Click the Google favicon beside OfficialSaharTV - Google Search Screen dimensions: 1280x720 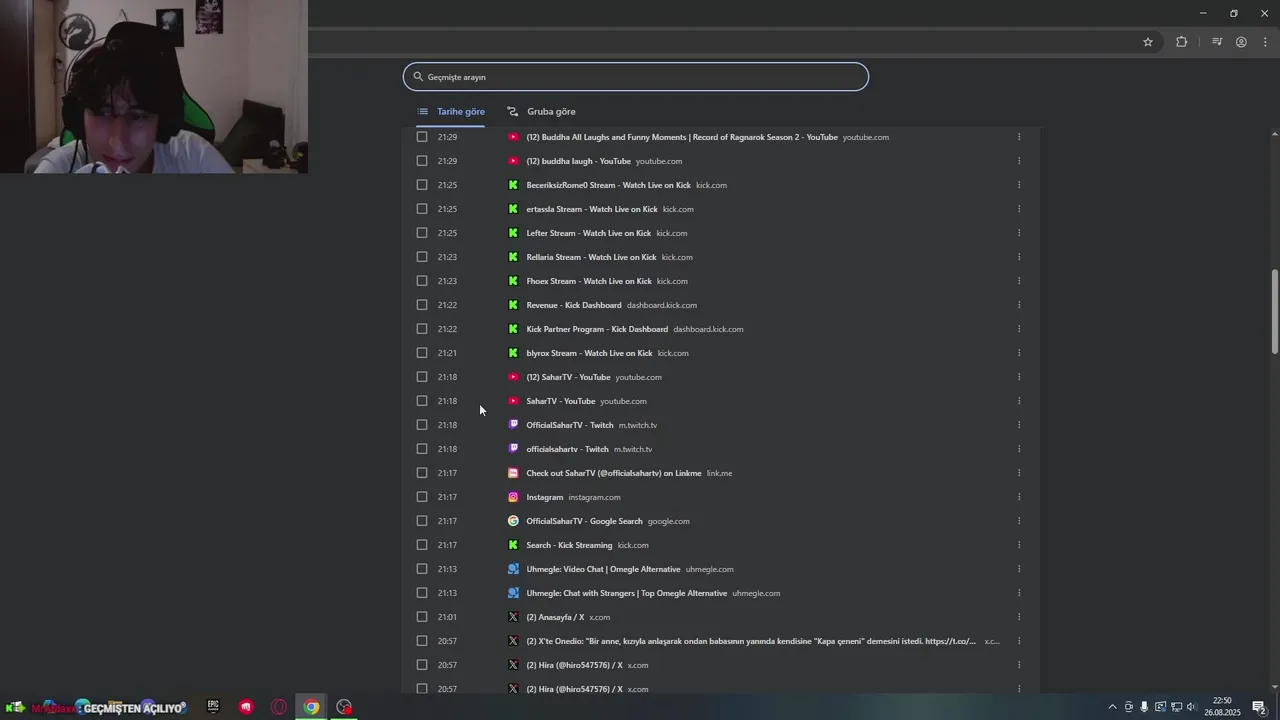(x=513, y=521)
